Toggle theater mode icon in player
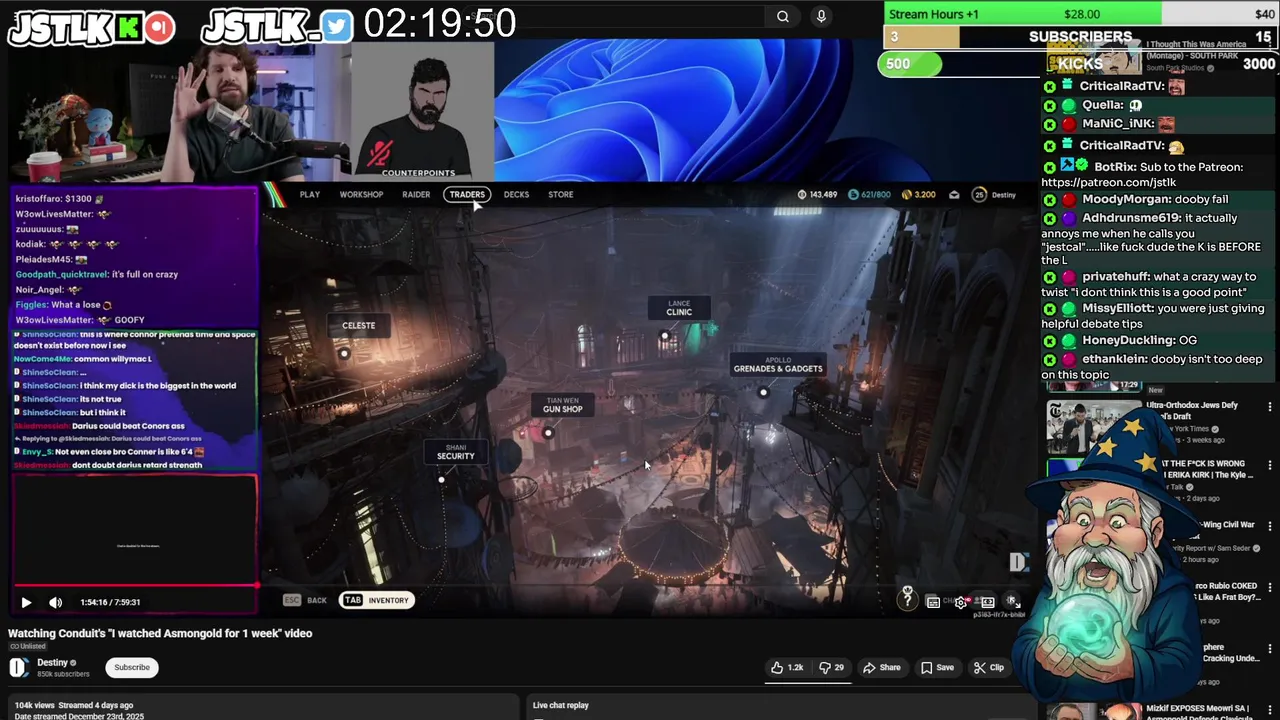This screenshot has width=1280, height=720. 987,602
